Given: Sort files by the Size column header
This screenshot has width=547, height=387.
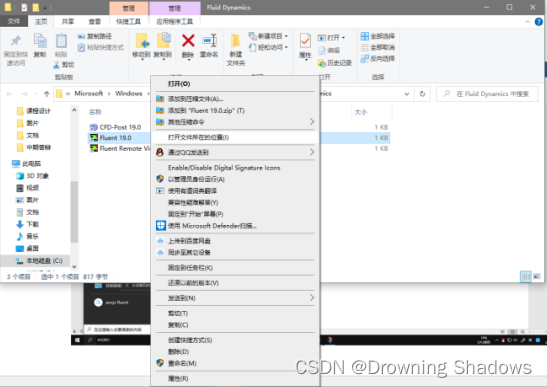Looking at the screenshot, I should tap(361, 112).
